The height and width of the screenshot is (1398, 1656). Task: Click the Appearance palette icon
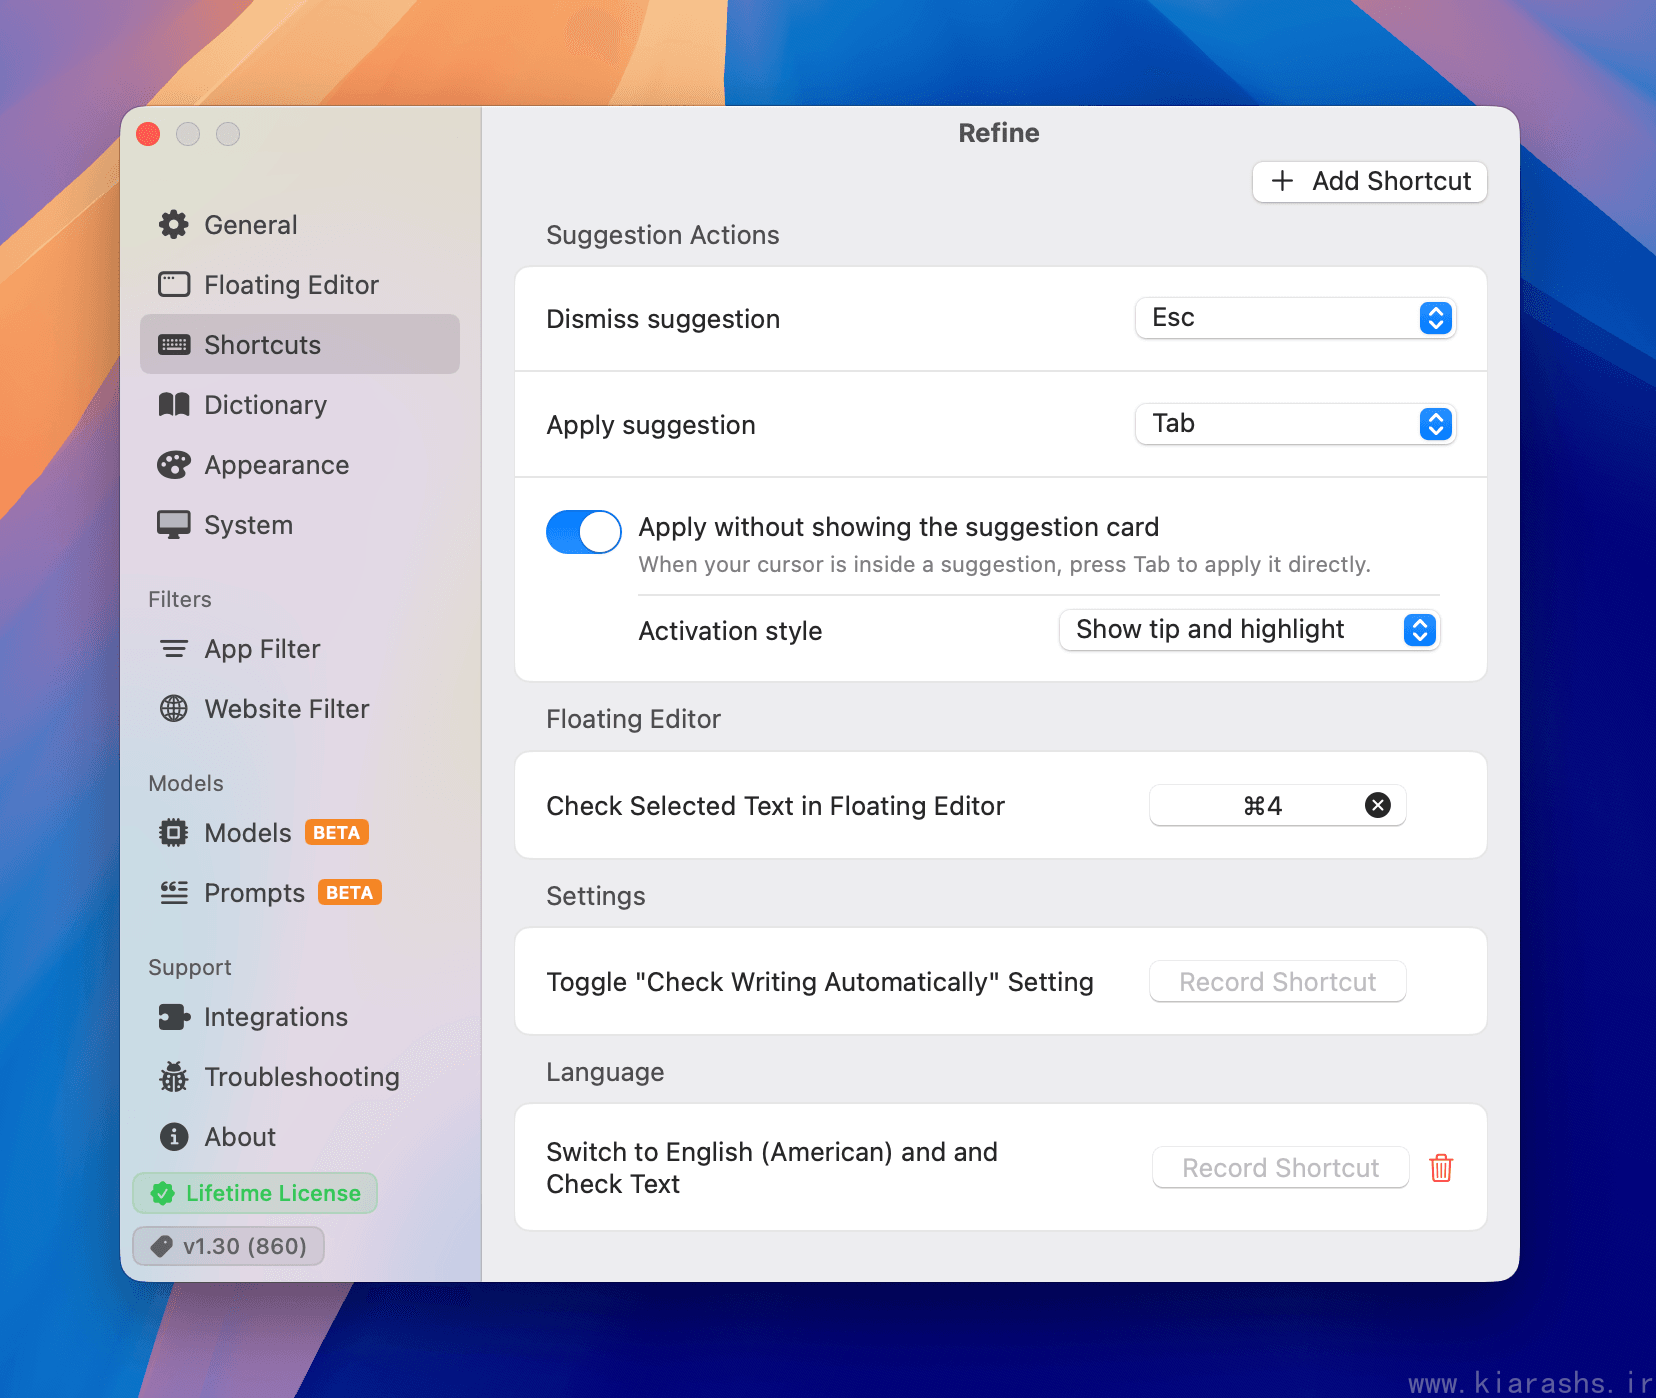[x=174, y=465]
